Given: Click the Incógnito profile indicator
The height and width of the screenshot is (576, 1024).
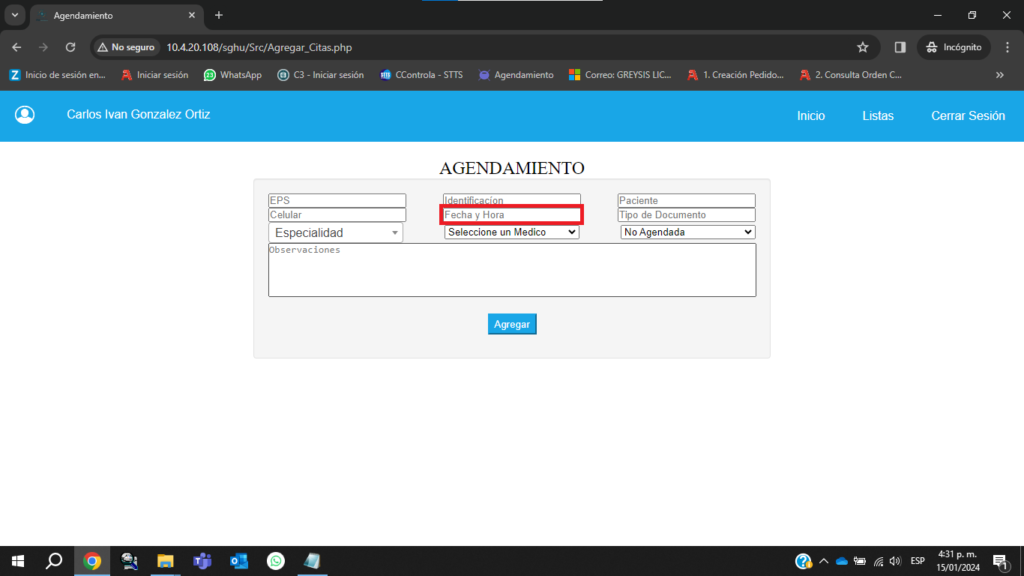Looking at the screenshot, I should click(x=954, y=47).
